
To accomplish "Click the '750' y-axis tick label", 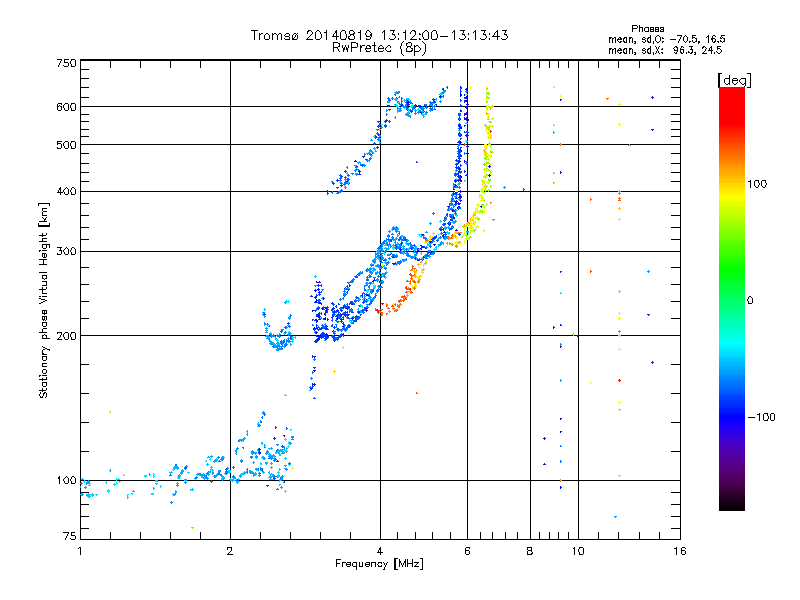I will tap(66, 63).
